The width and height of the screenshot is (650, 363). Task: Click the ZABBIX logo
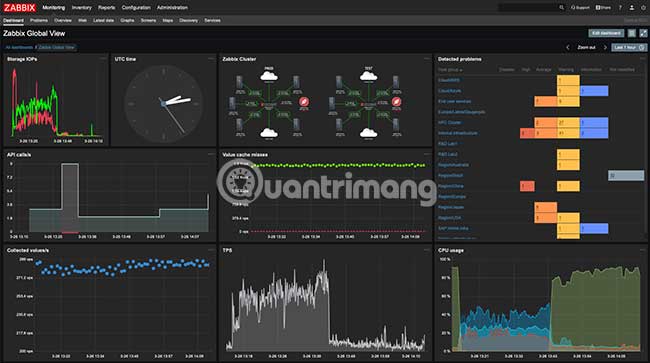pos(19,7)
